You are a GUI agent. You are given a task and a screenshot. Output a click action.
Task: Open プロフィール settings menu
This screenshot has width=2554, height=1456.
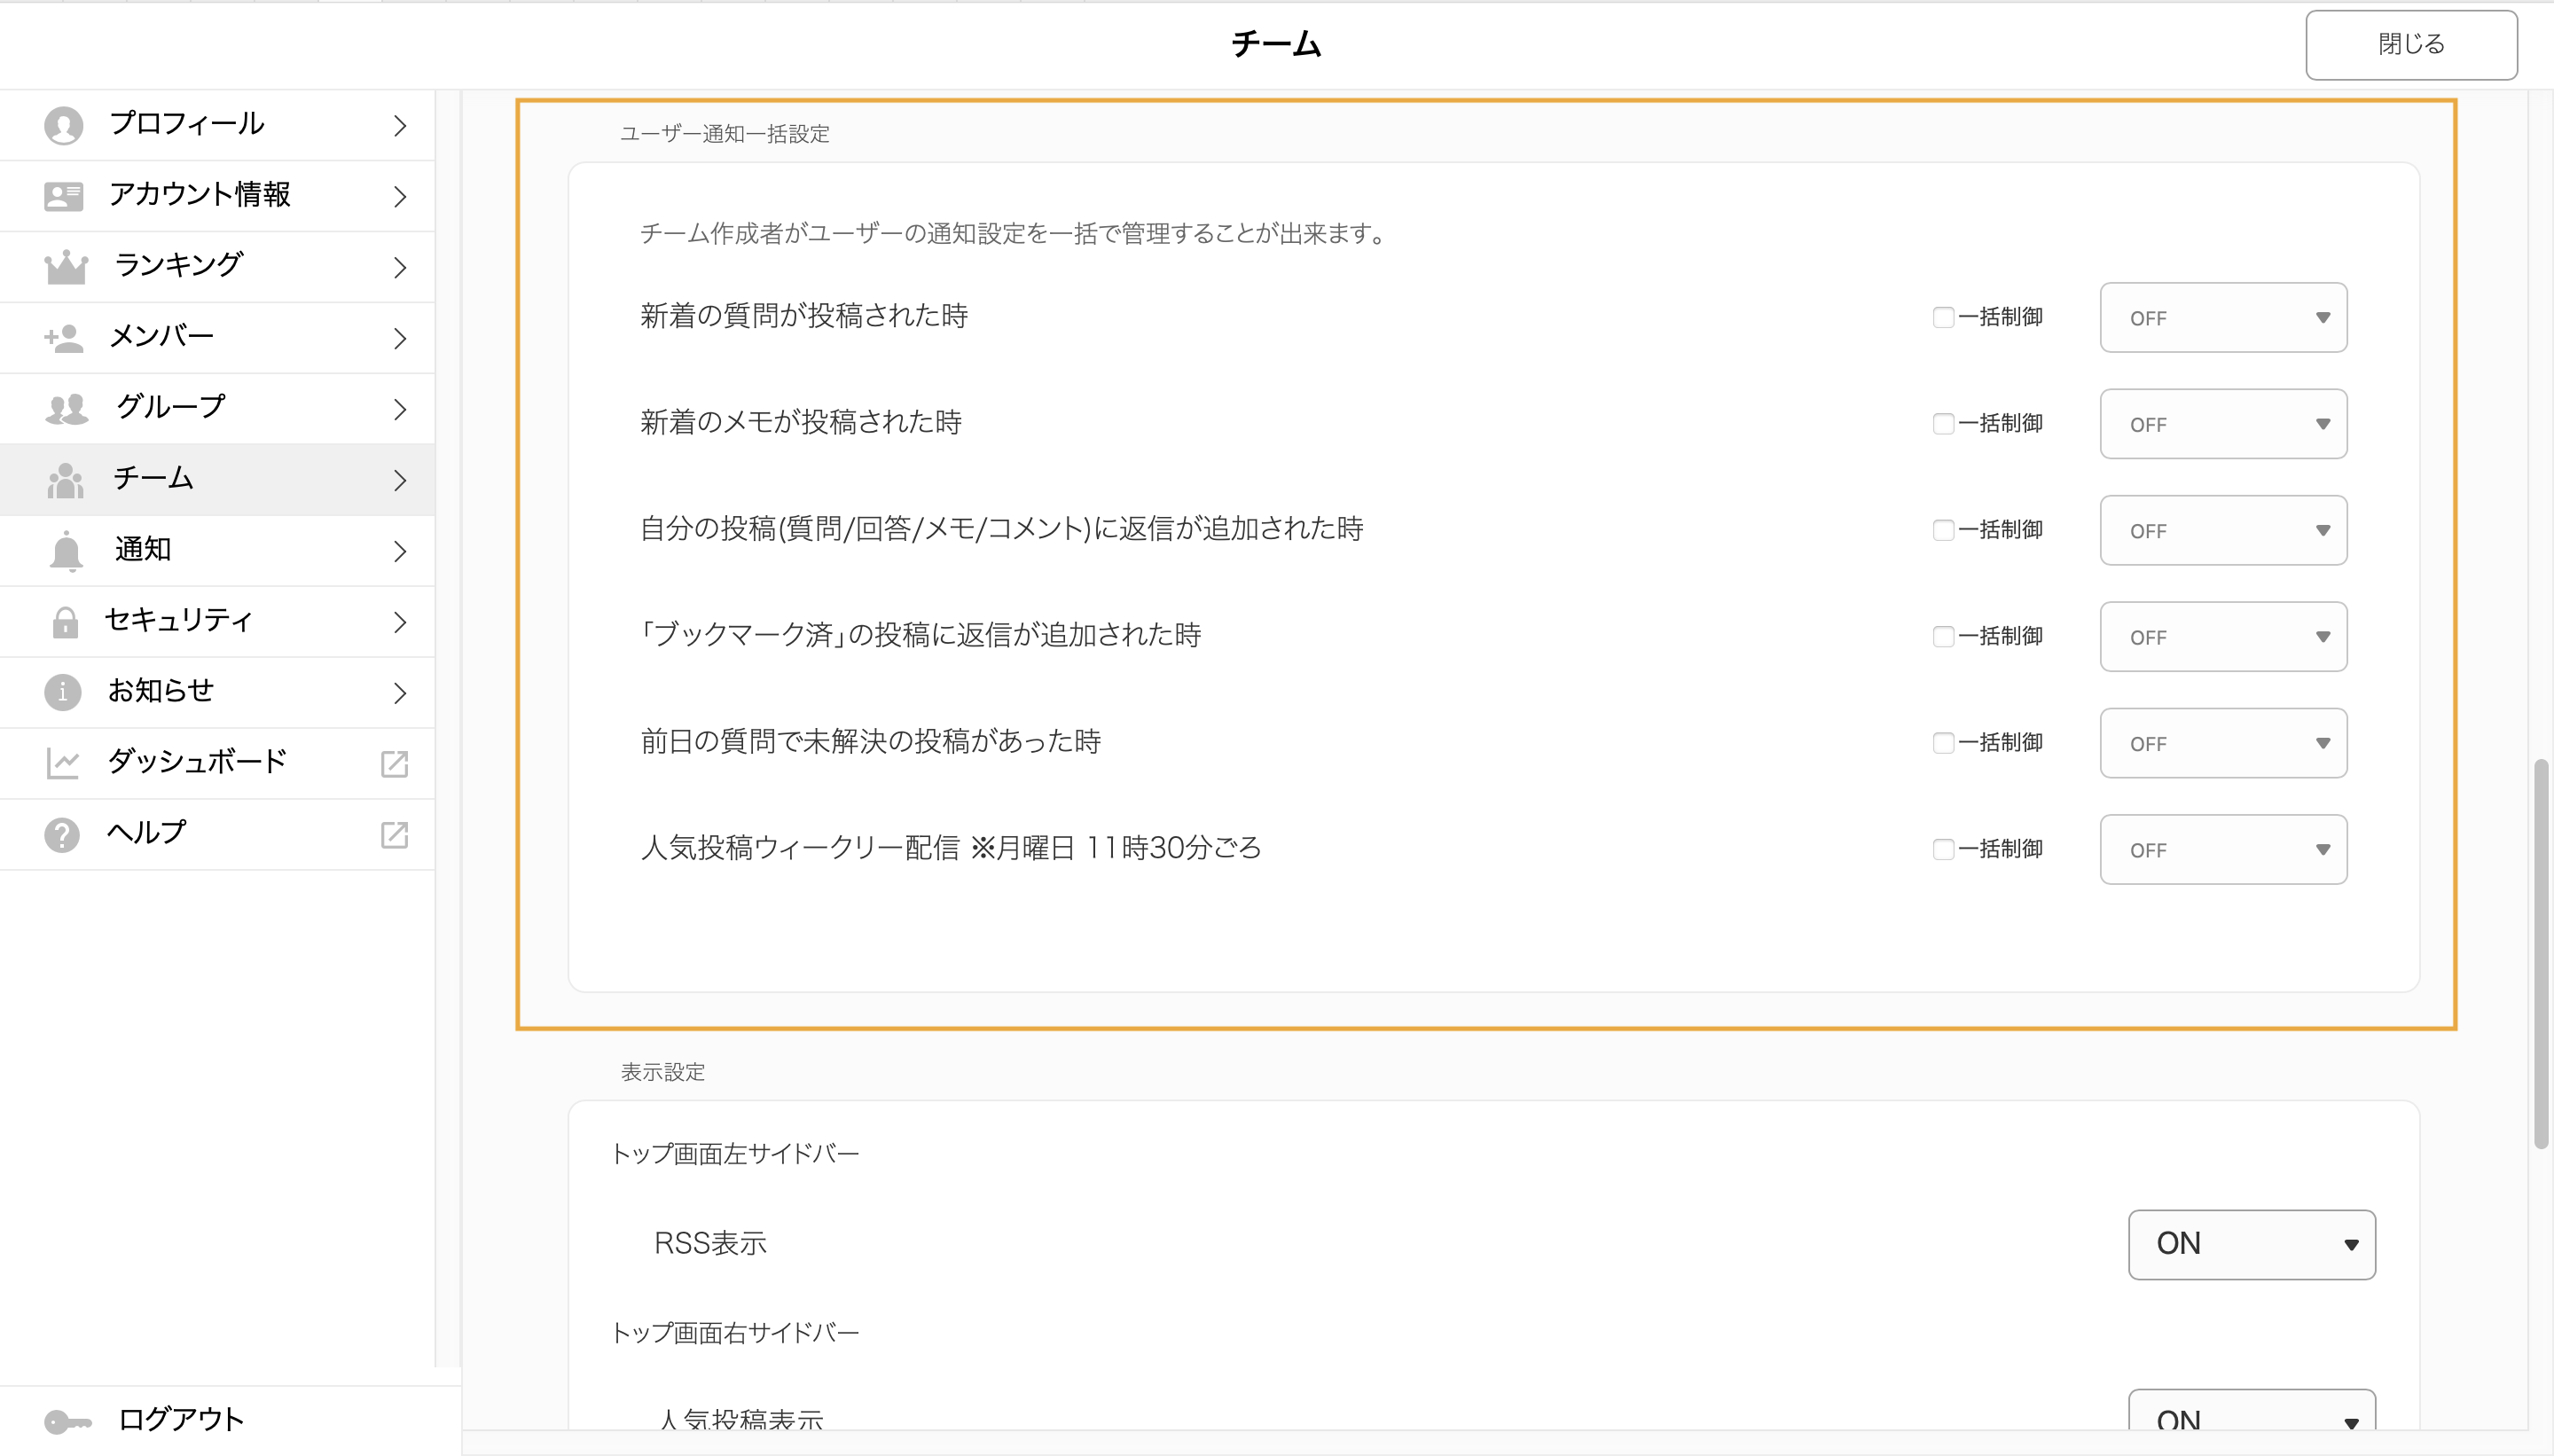tap(217, 126)
